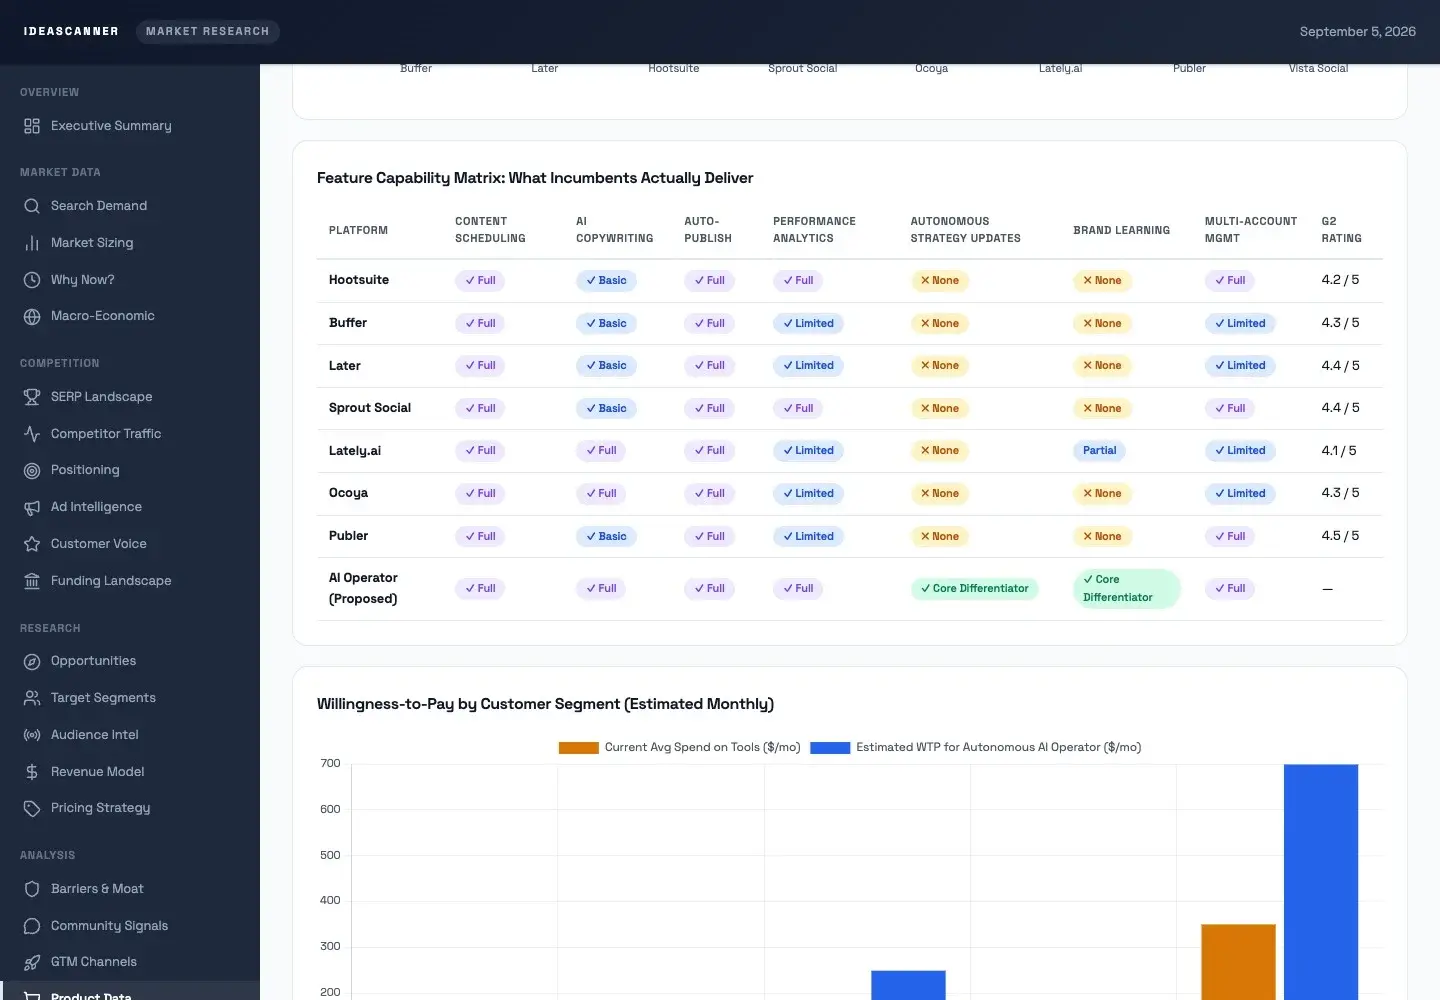Viewport: 1440px width, 1000px height.
Task: Click the Revenue Model dollar icon
Action: (x=32, y=772)
